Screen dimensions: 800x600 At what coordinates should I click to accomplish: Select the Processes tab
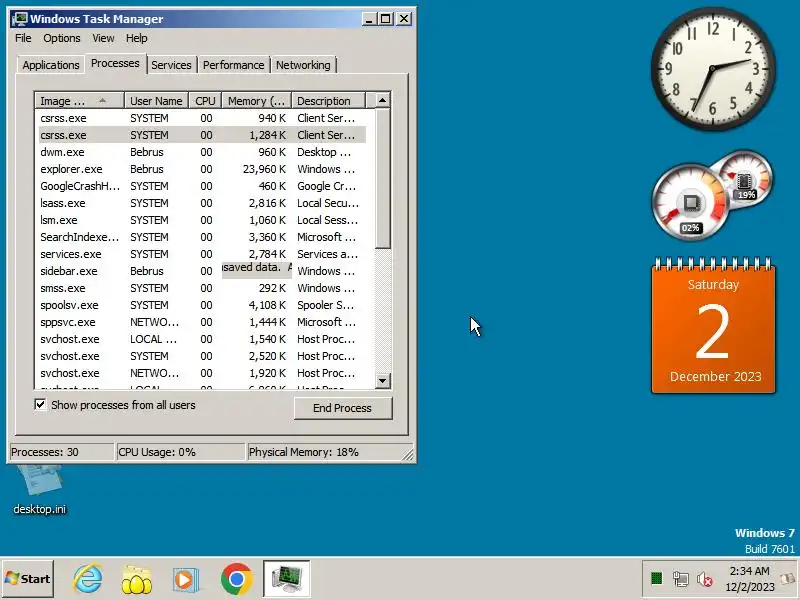coord(115,63)
